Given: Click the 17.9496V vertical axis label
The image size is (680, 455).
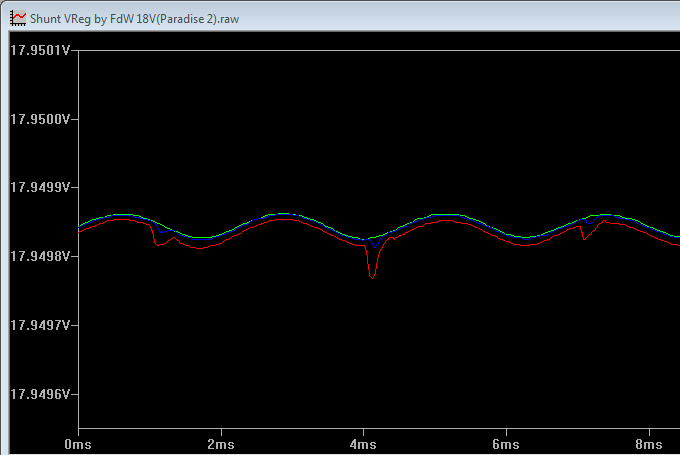Looking at the screenshot, I should pos(40,394).
